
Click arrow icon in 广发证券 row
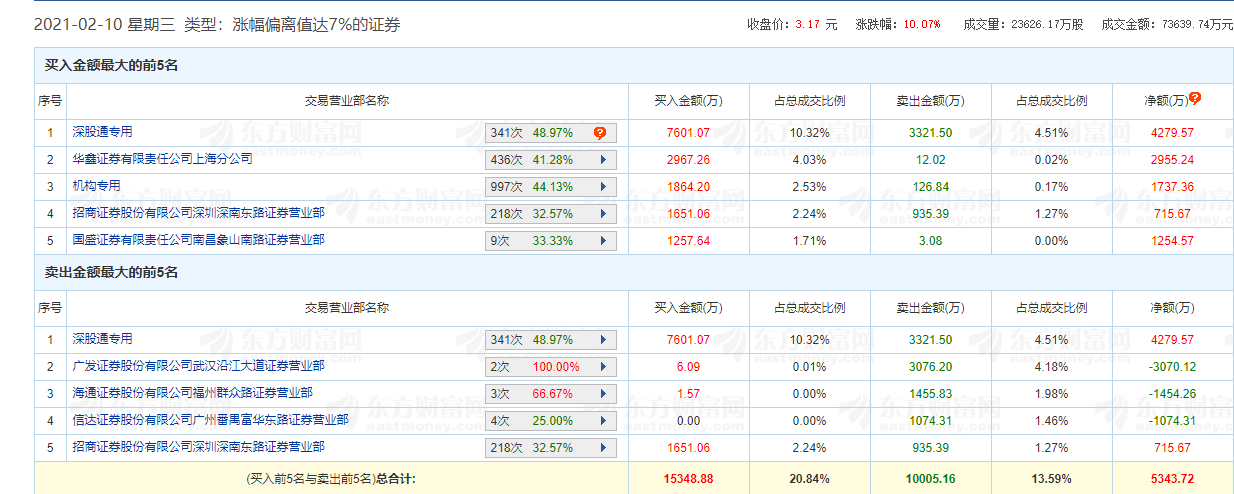point(602,367)
